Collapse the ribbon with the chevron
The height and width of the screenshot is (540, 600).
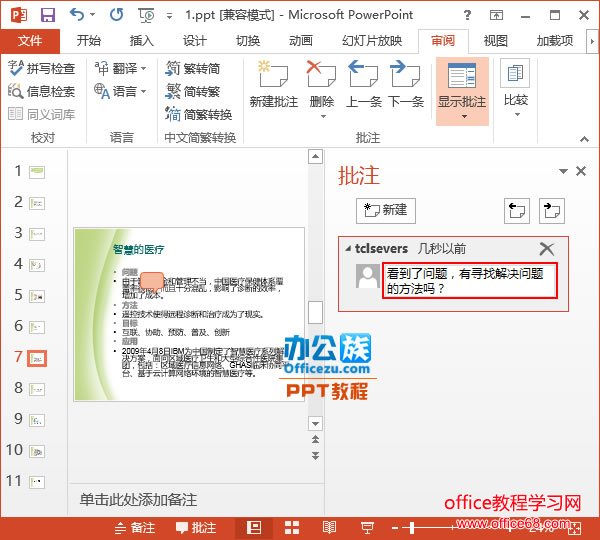coord(584,139)
